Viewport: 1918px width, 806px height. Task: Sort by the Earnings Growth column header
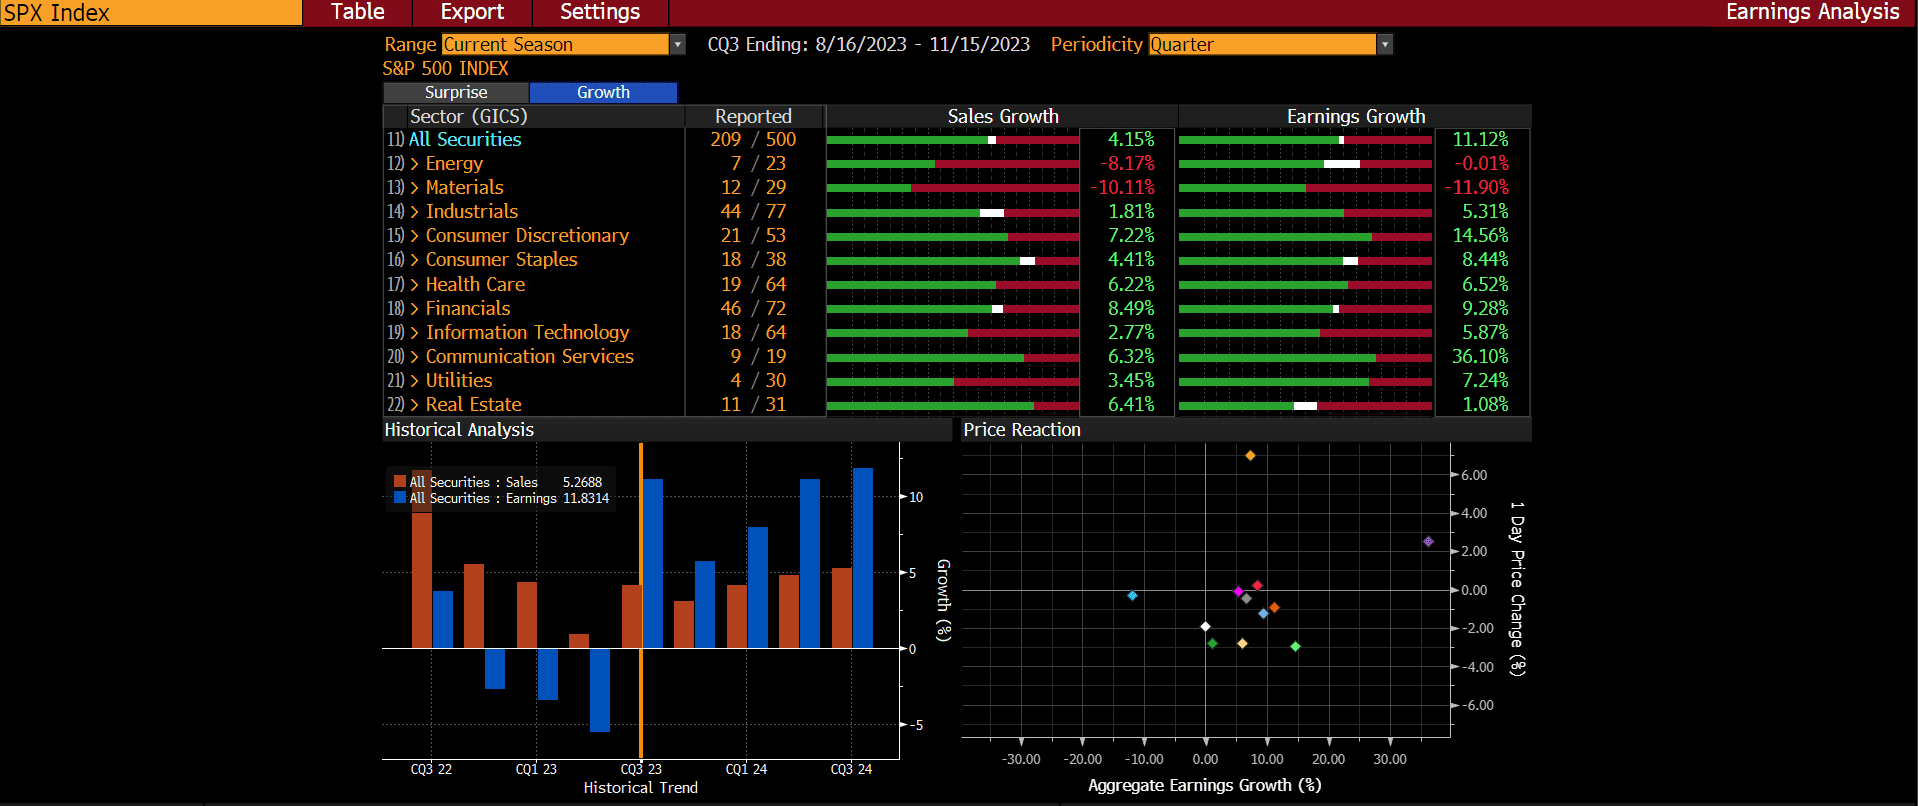[x=1355, y=116]
